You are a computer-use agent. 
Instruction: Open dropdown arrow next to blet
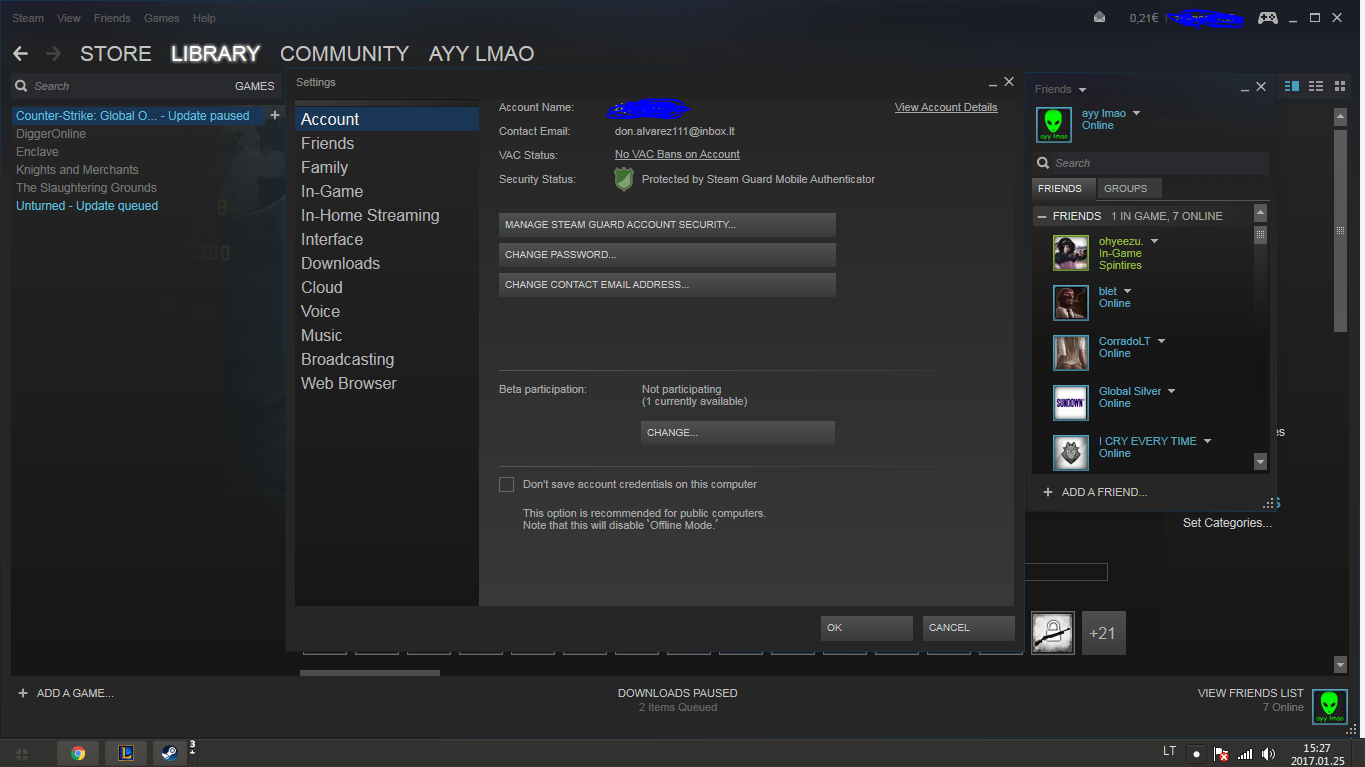(x=1128, y=291)
